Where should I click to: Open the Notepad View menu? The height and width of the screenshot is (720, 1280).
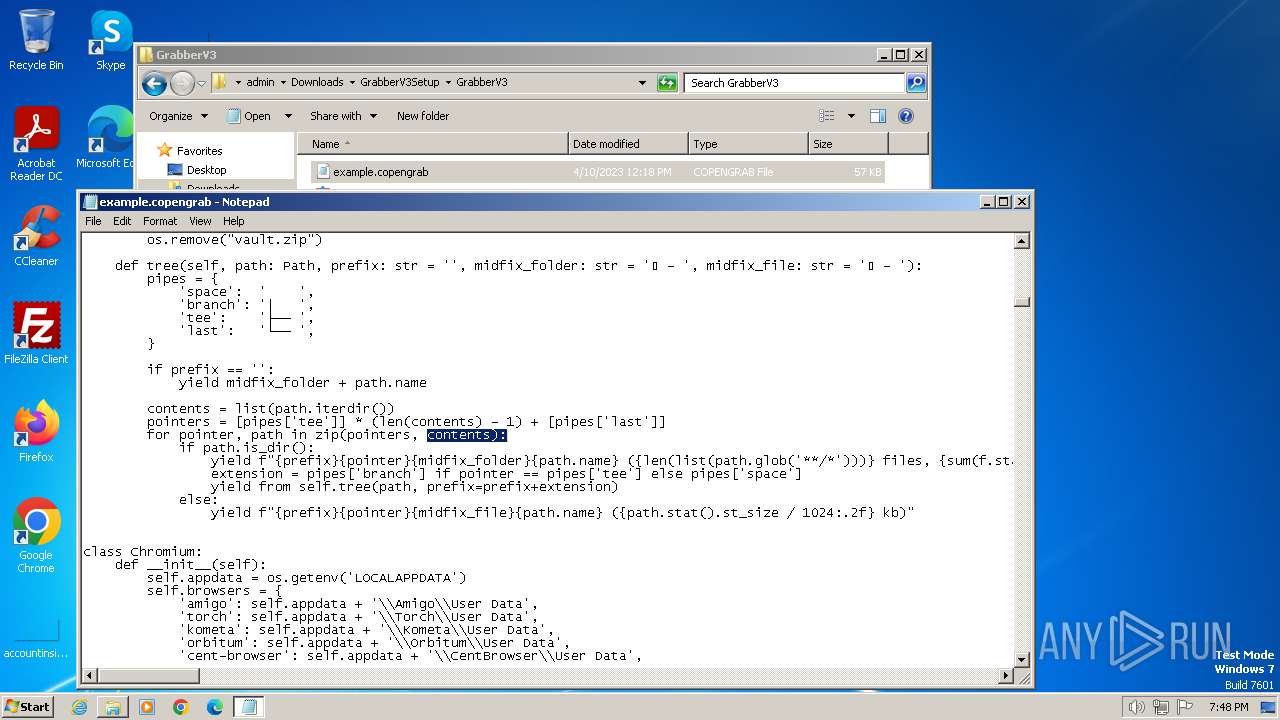(201, 221)
